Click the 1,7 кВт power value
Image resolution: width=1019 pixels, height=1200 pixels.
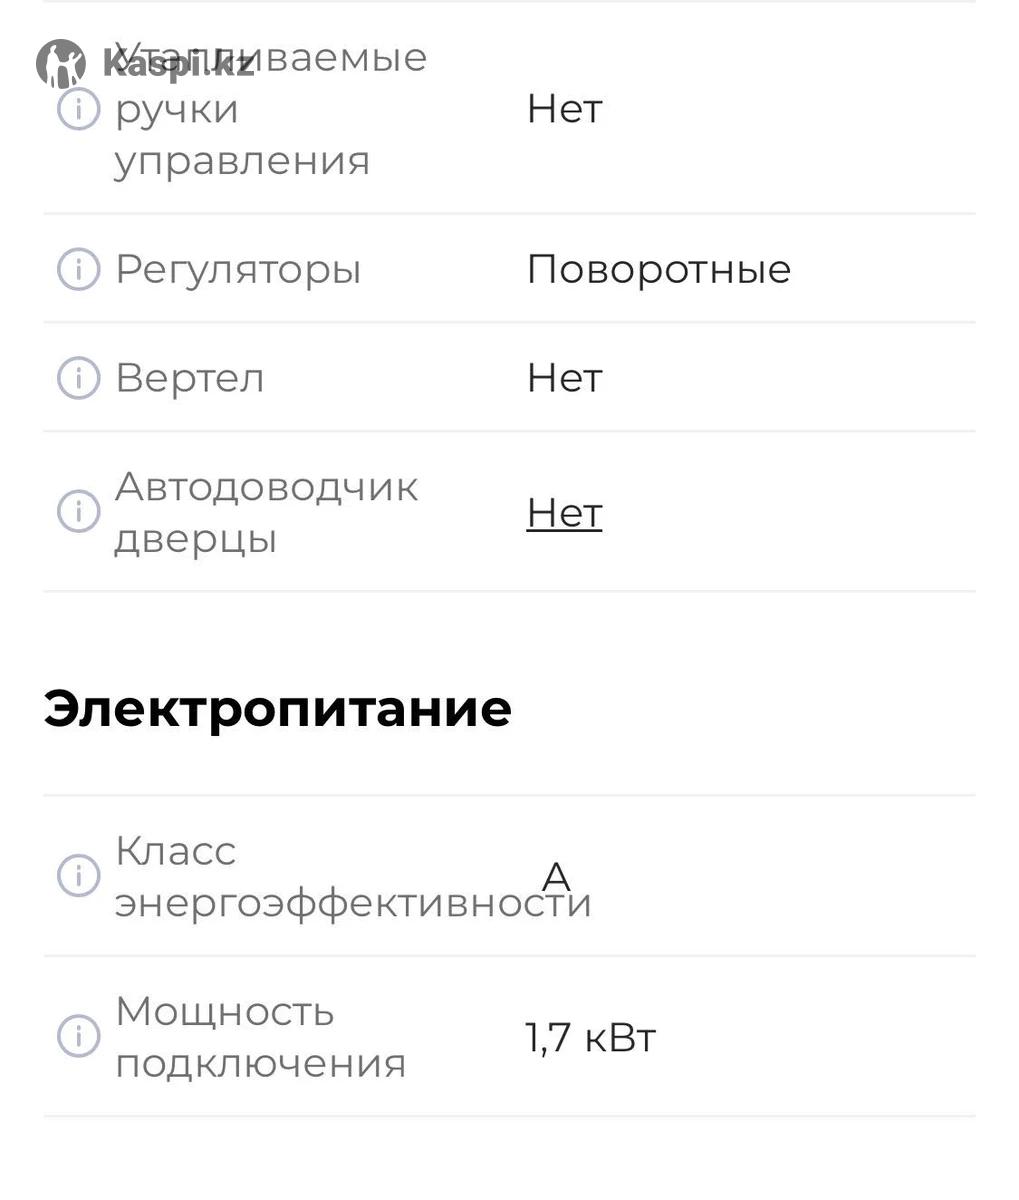[x=590, y=1037]
